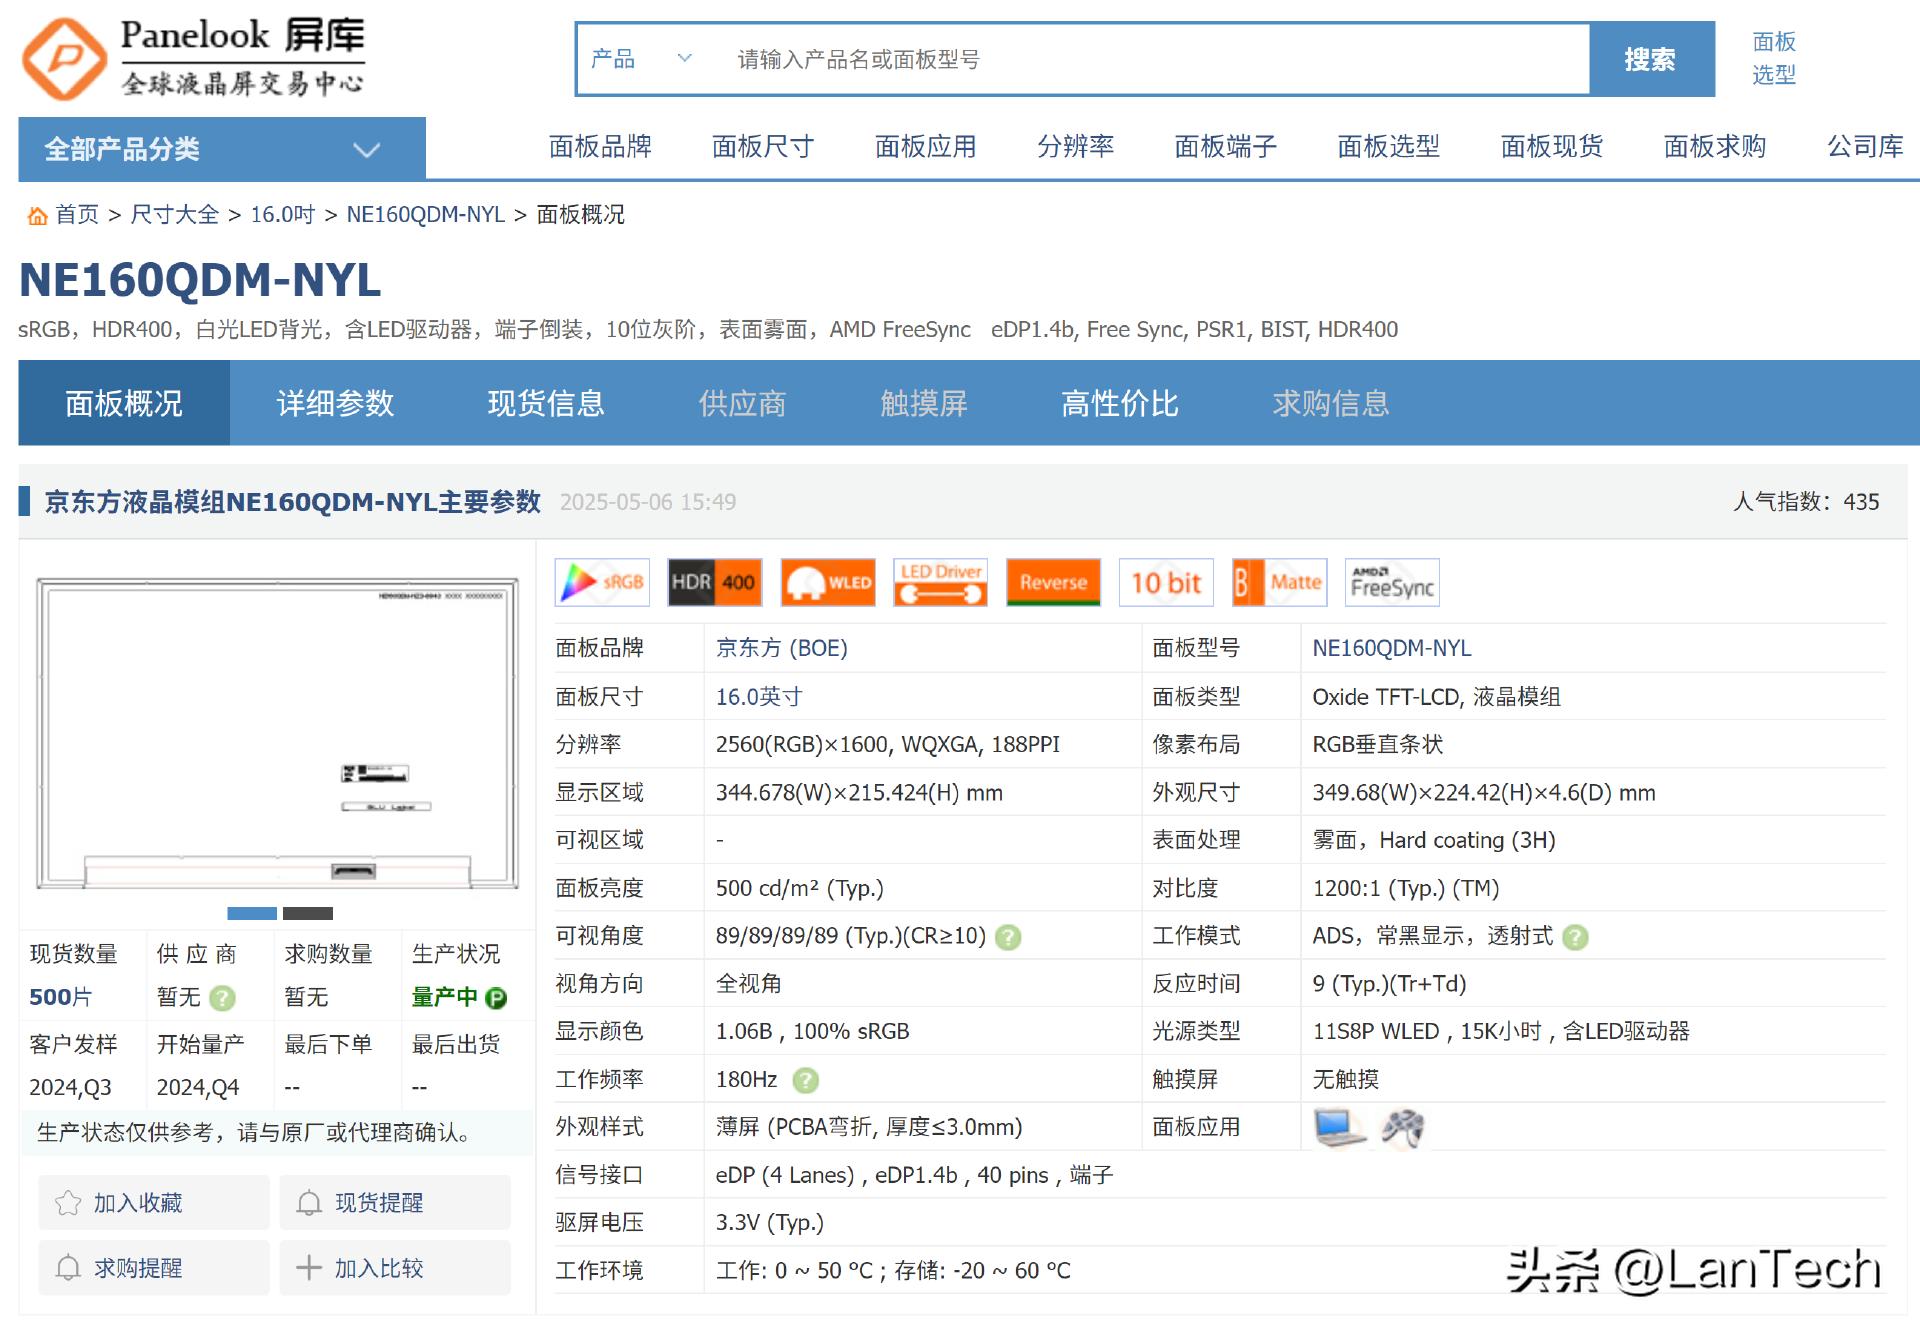
Task: Click the laptop application icon
Action: [x=1339, y=1128]
